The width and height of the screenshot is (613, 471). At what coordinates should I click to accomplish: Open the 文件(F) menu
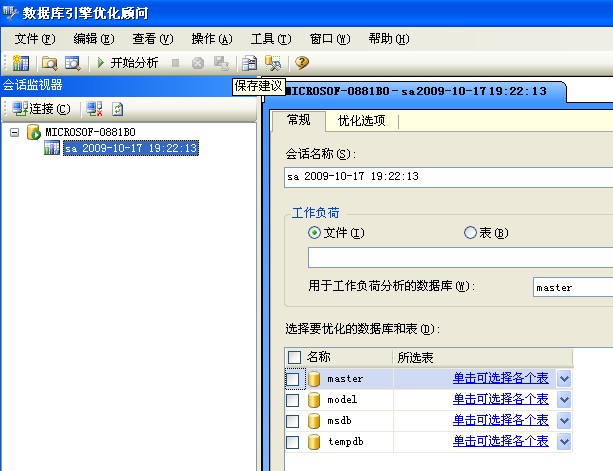click(35, 39)
